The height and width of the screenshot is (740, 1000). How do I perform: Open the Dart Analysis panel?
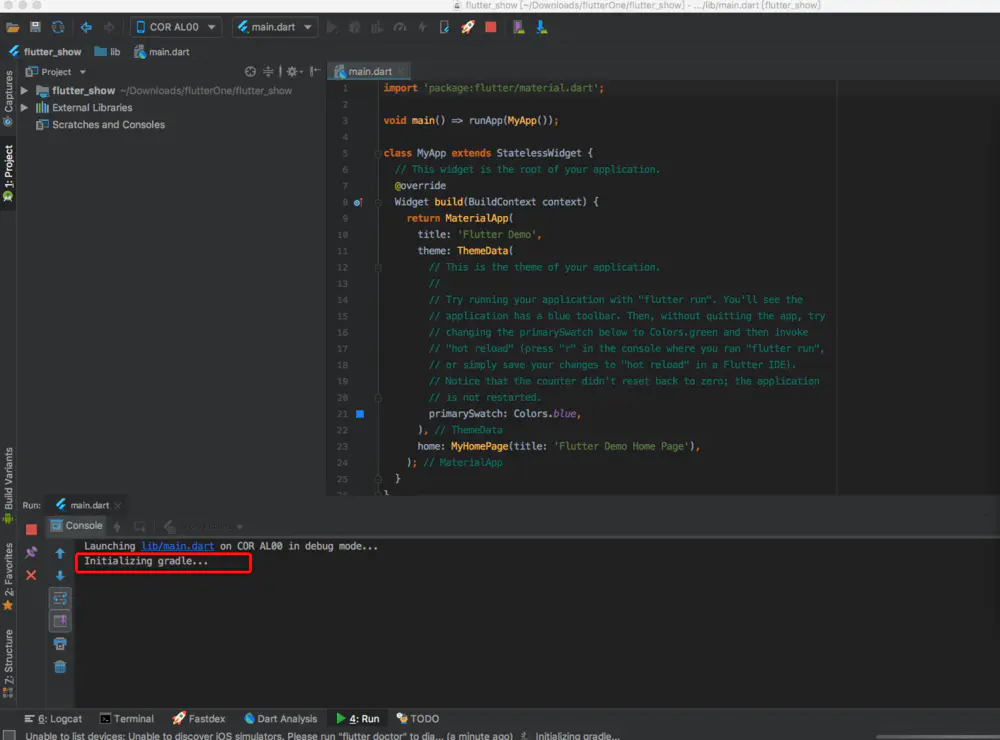(281, 718)
